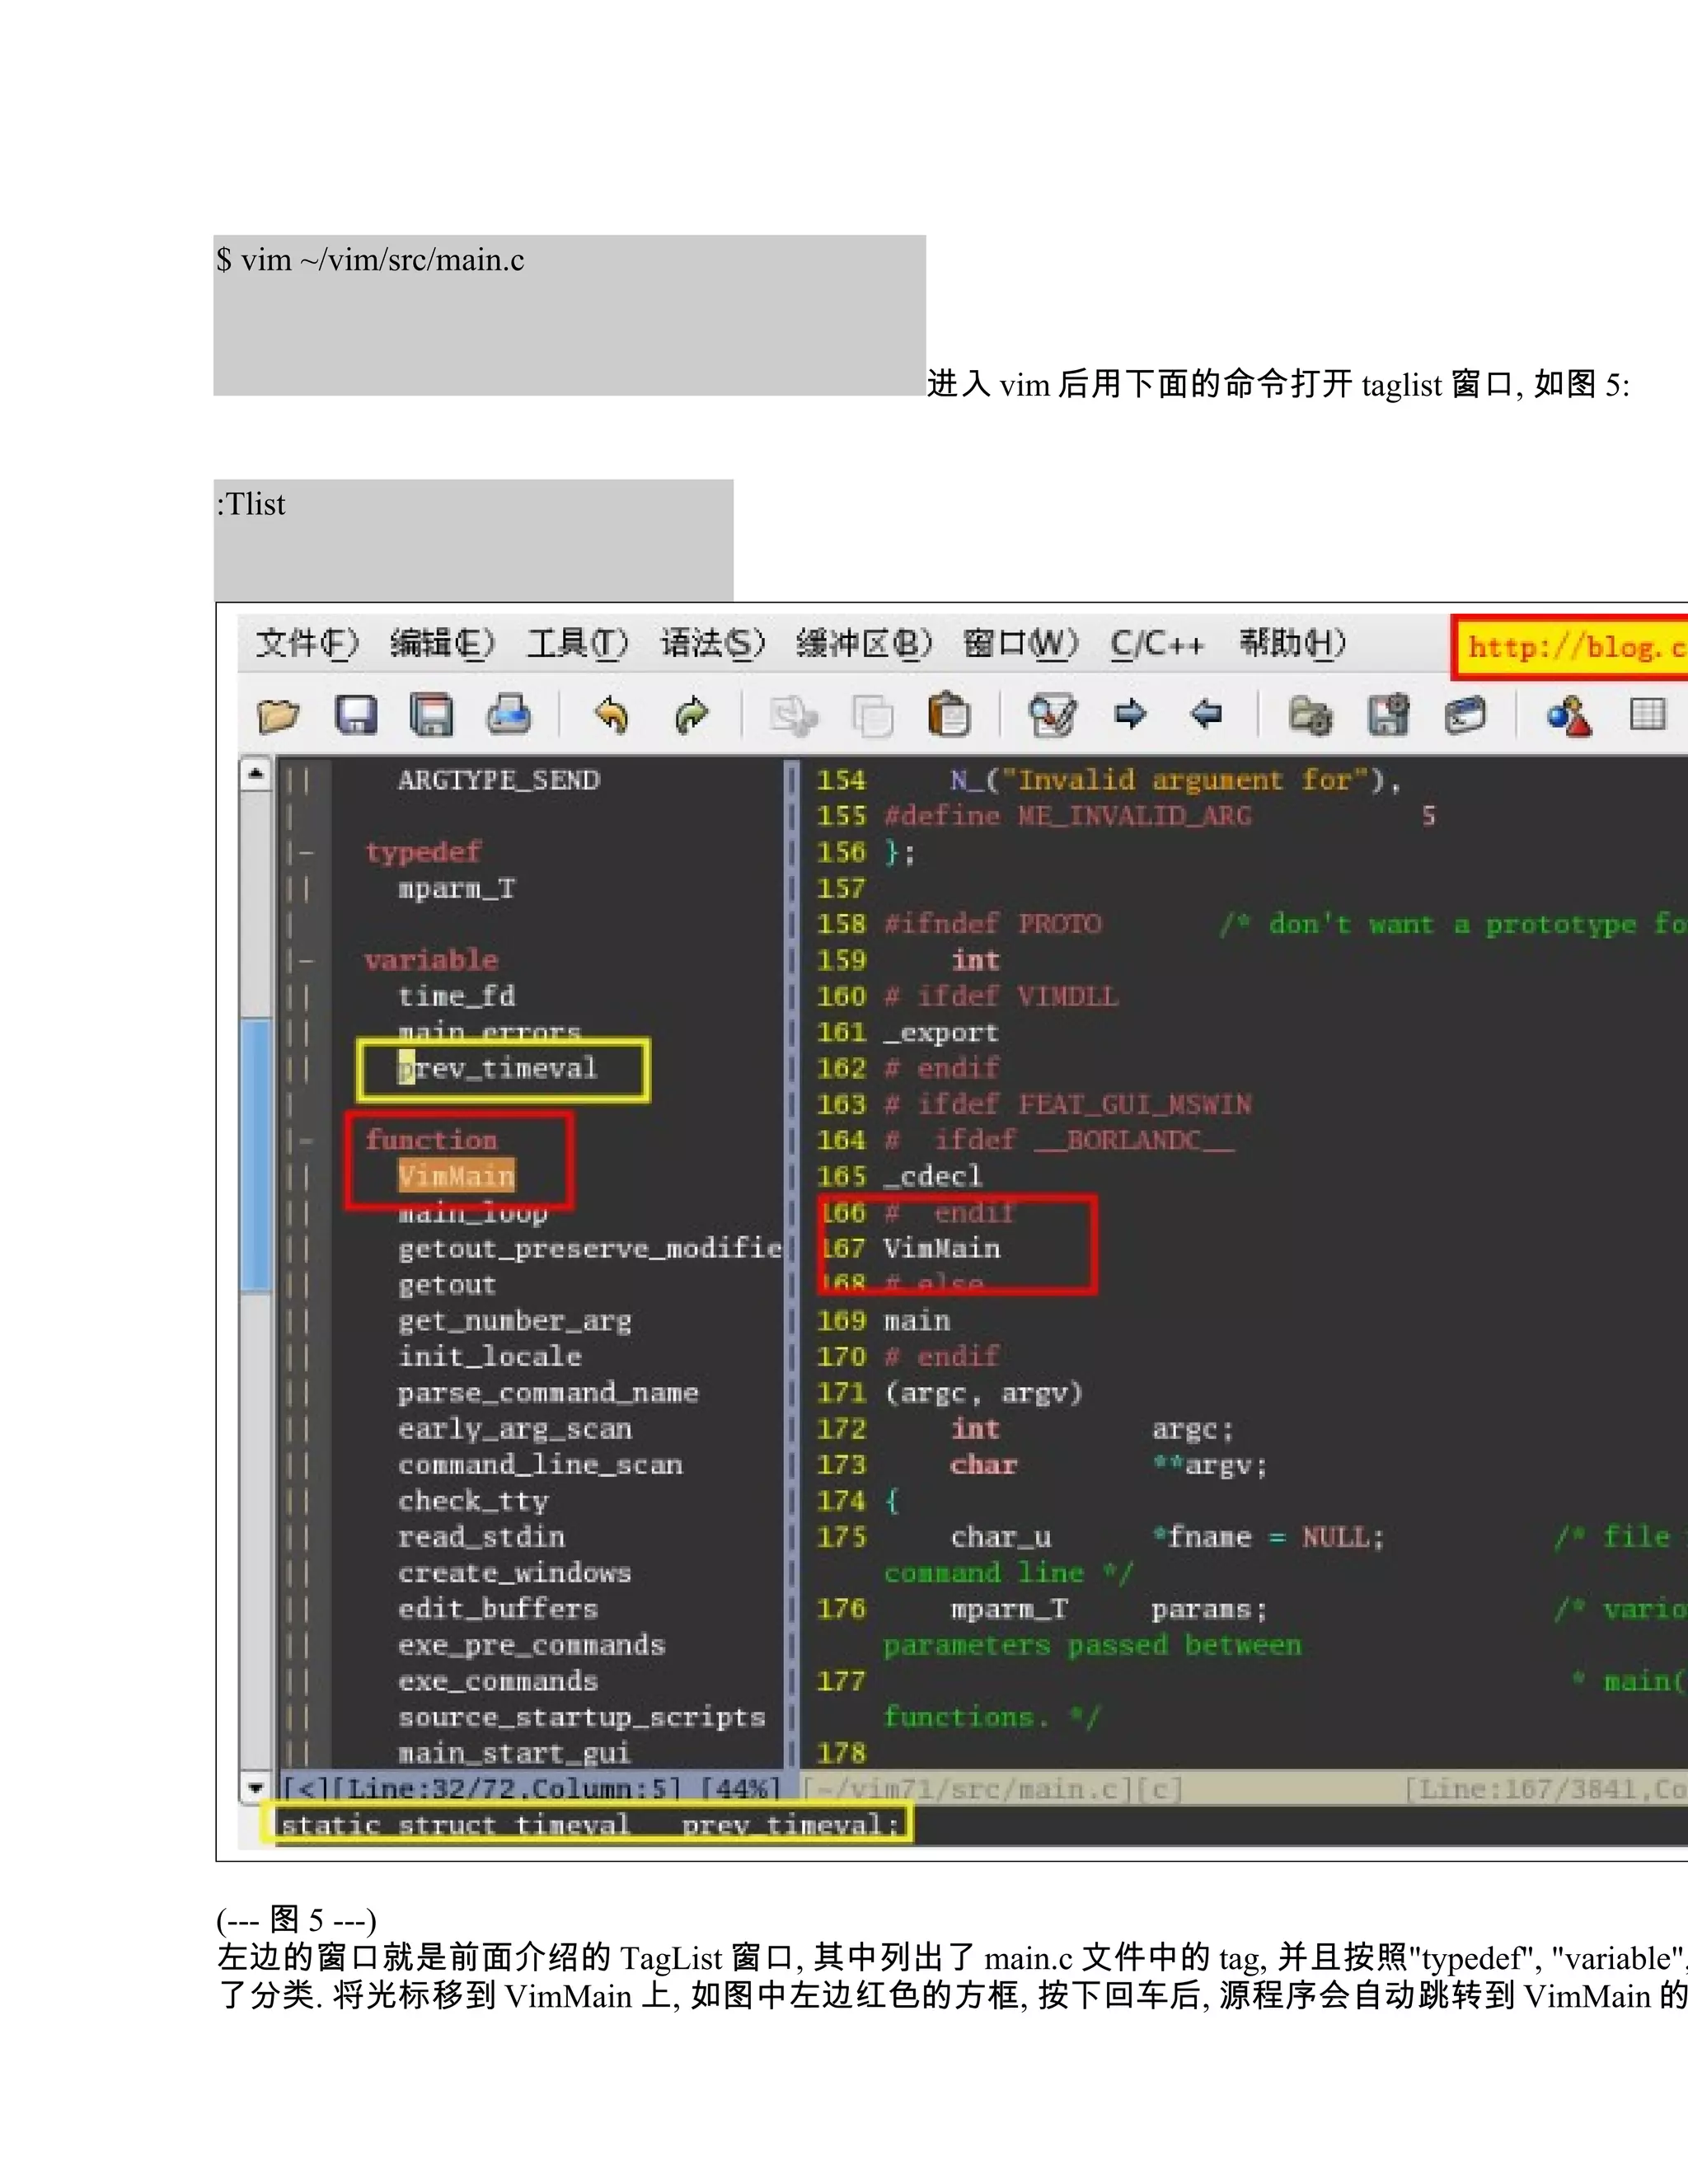This screenshot has height=2184, width=1688.
Task: Select source_startup_scripts function tag
Action: coord(582,1717)
